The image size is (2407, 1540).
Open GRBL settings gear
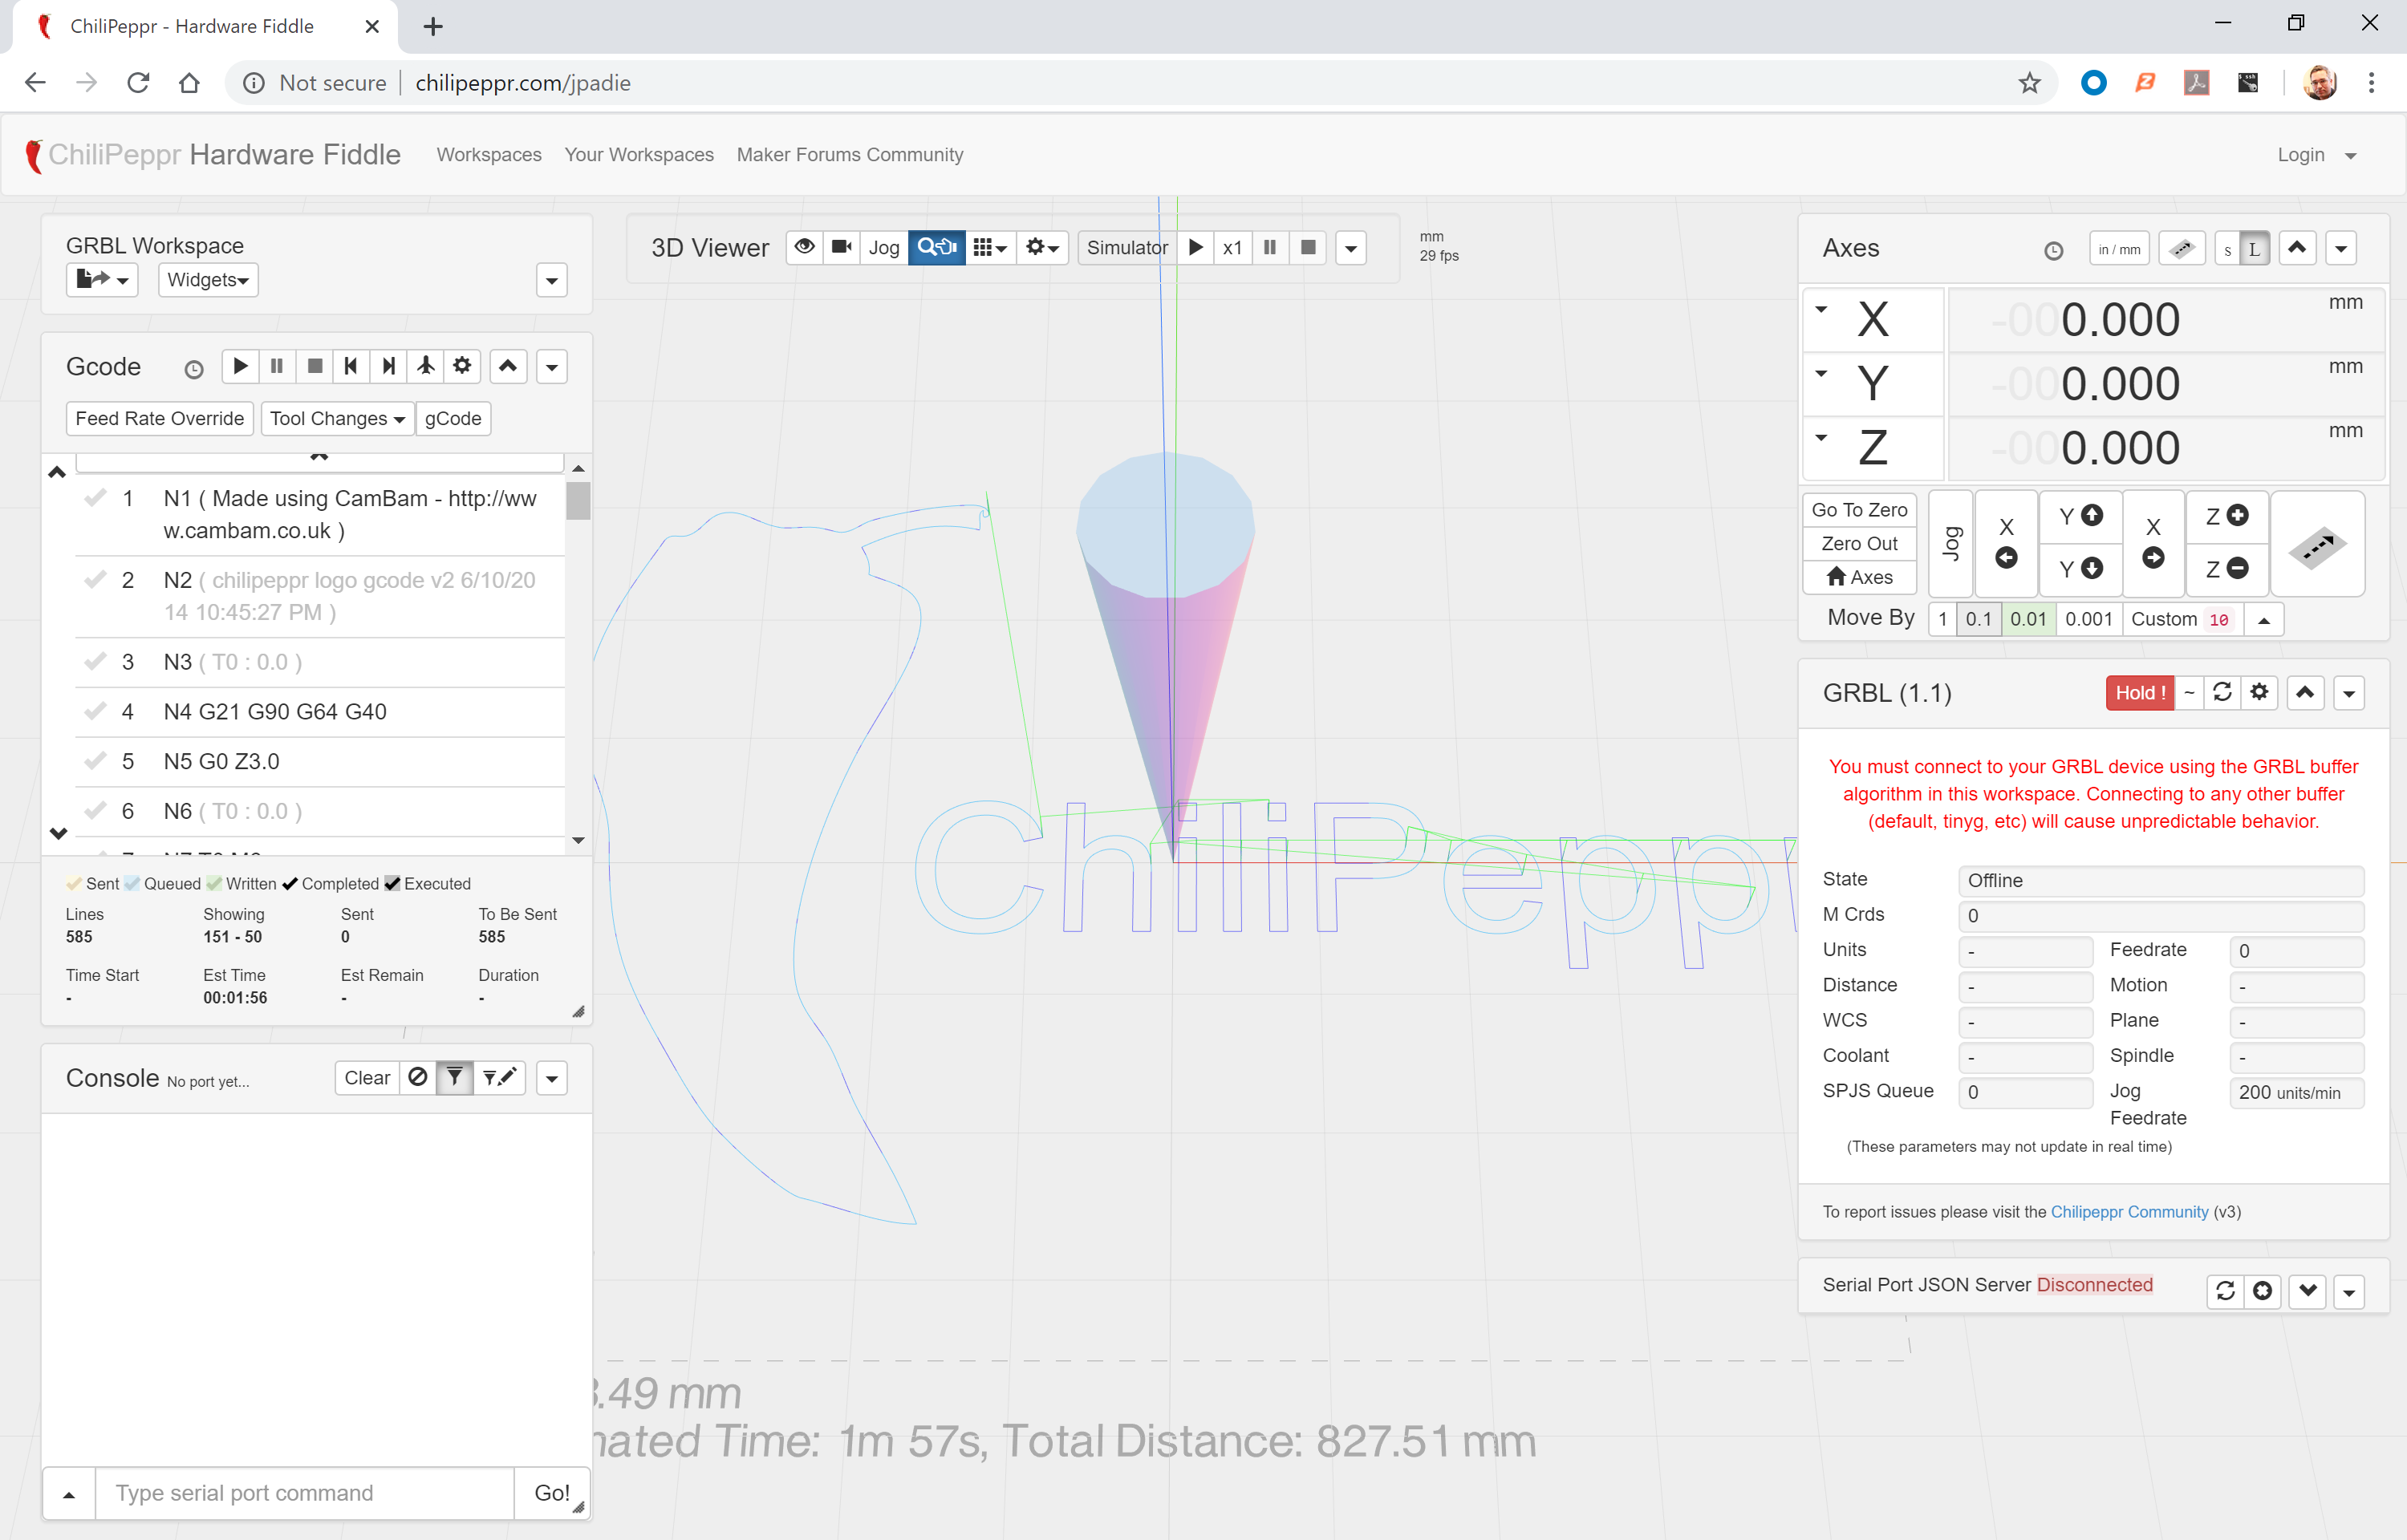click(x=2259, y=692)
